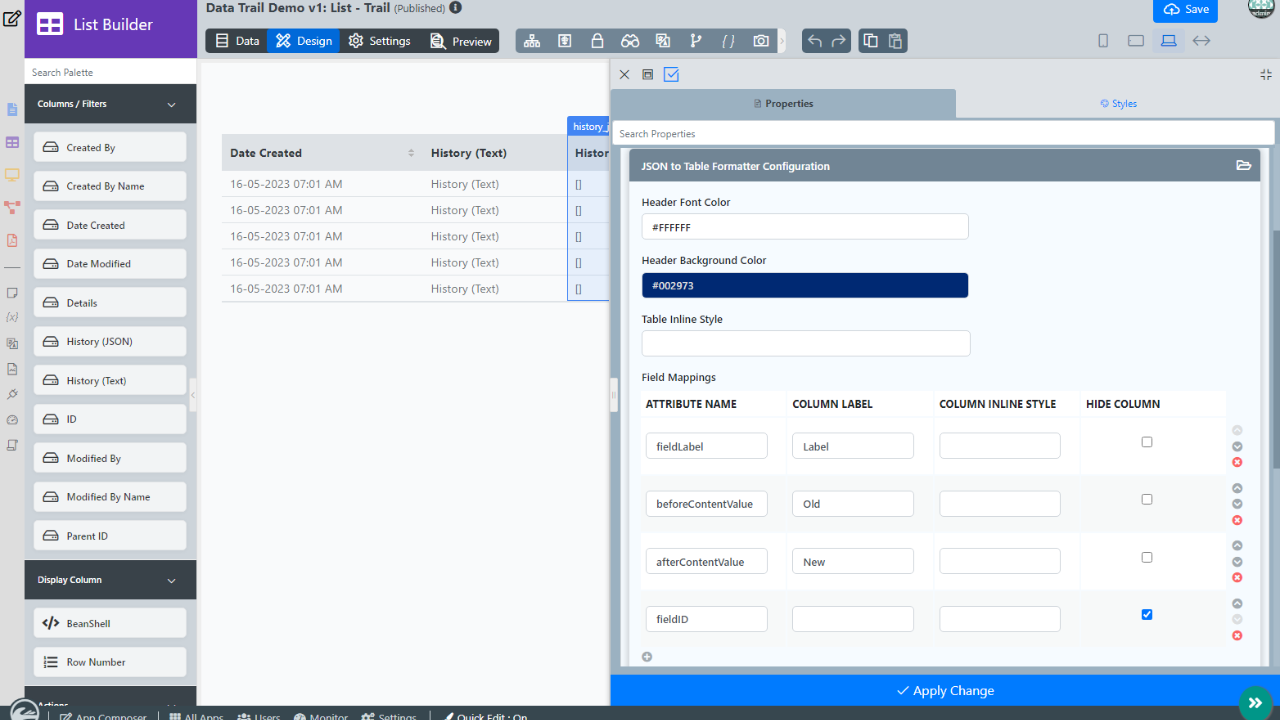Image resolution: width=1280 pixels, height=720 pixels.
Task: Click the padlock icon in the toolbar
Action: [597, 41]
